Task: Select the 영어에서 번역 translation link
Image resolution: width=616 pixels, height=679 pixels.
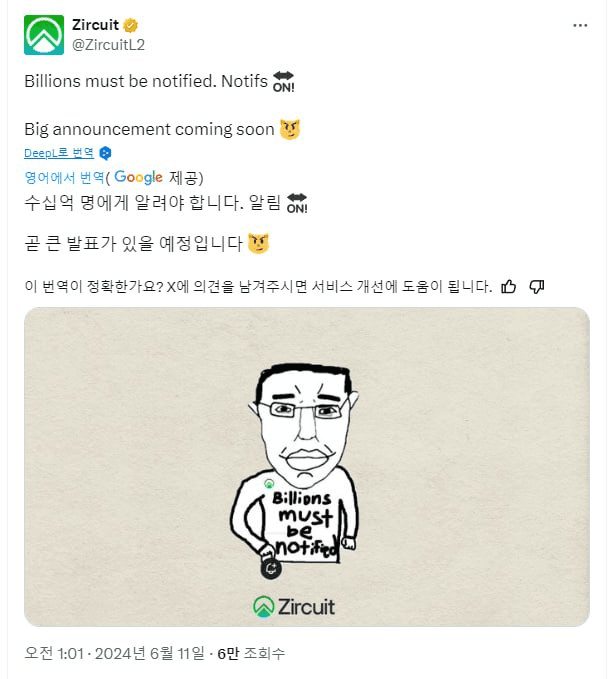Action: pyautogui.click(x=64, y=177)
